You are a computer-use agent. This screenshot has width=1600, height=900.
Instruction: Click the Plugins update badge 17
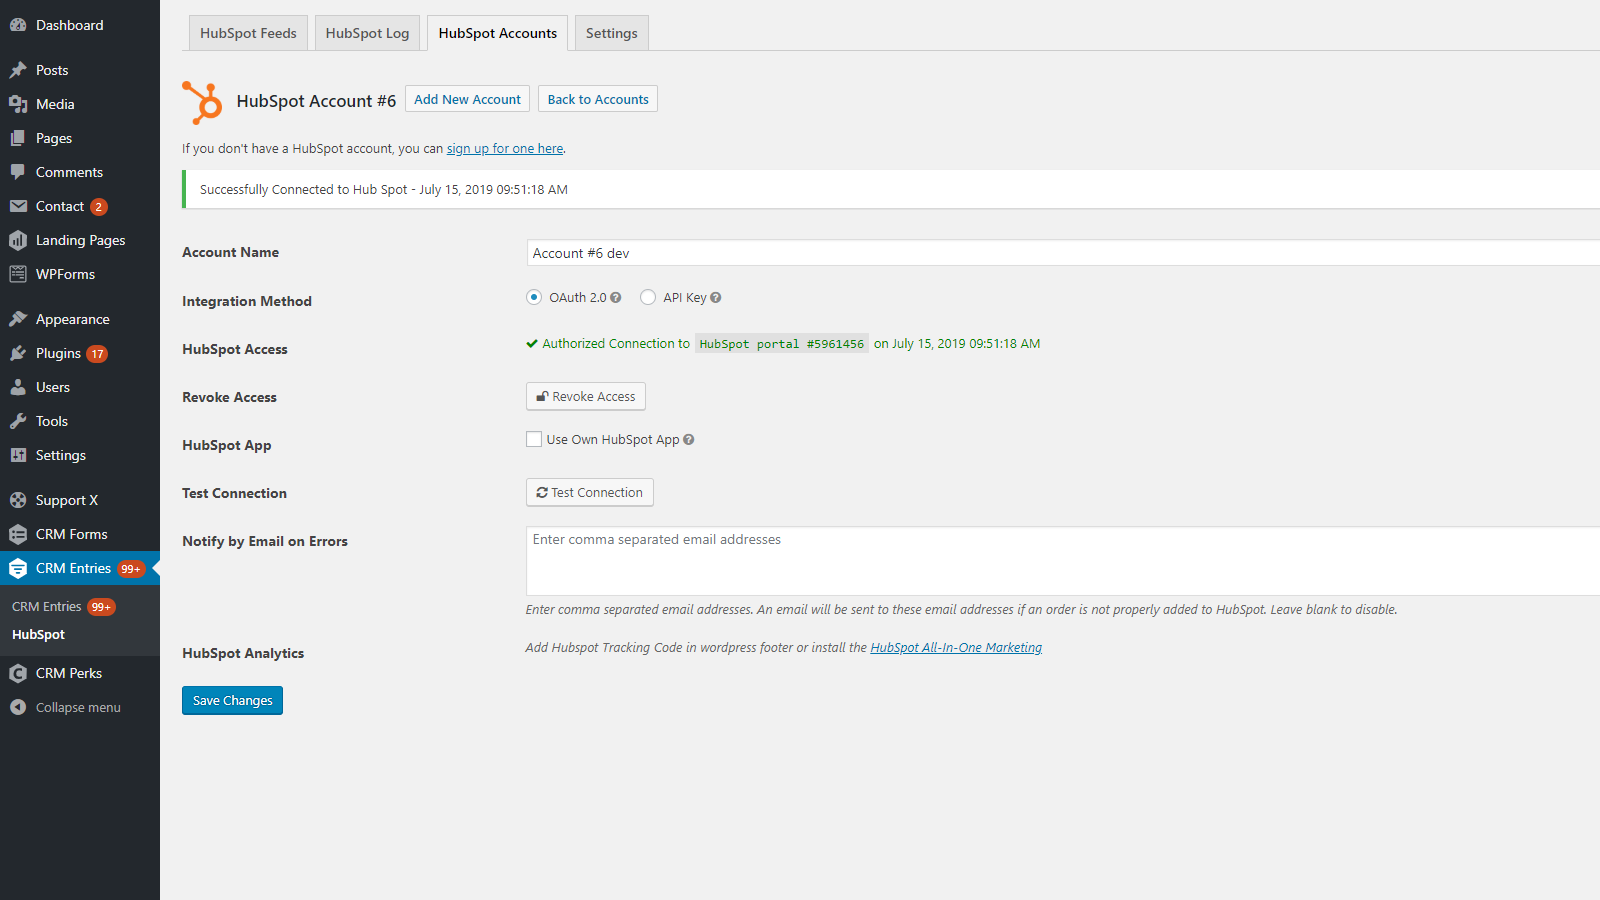click(x=97, y=354)
